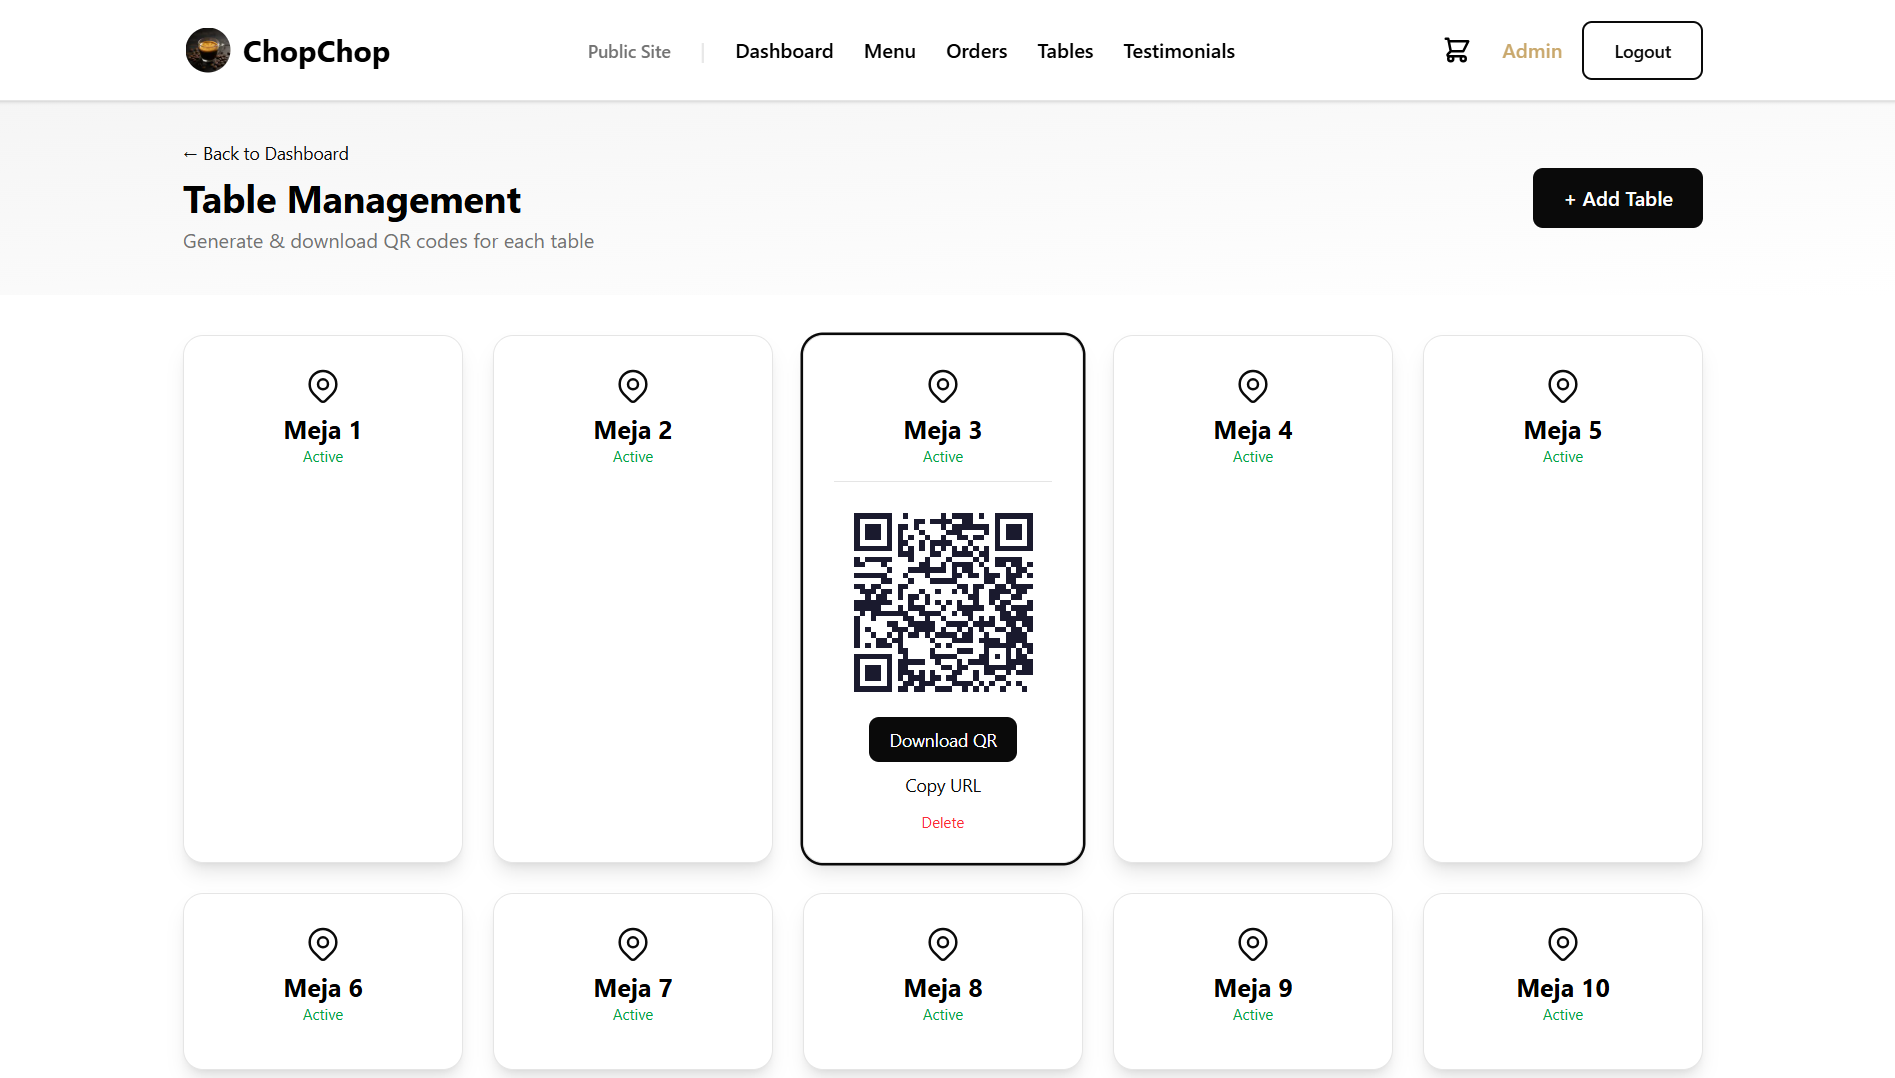Image resolution: width=1895 pixels, height=1078 pixels.
Task: Select the Meja 5 title
Action: (x=1563, y=430)
